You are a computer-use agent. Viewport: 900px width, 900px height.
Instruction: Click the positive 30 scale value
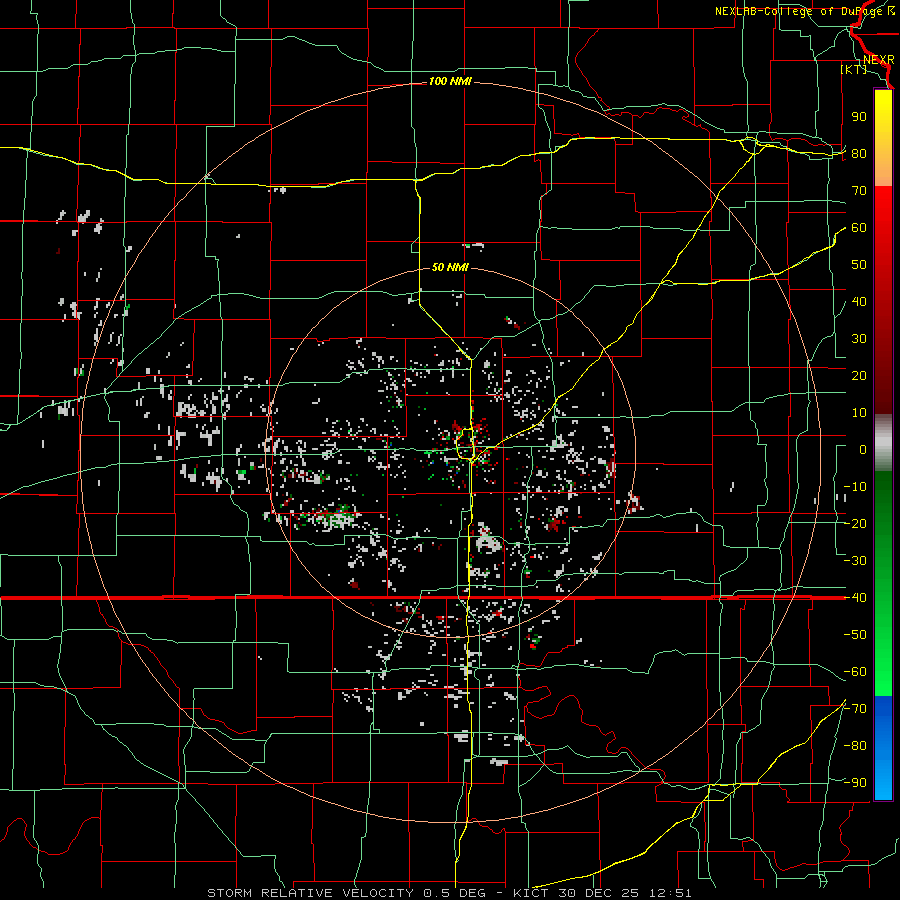[x=859, y=339]
